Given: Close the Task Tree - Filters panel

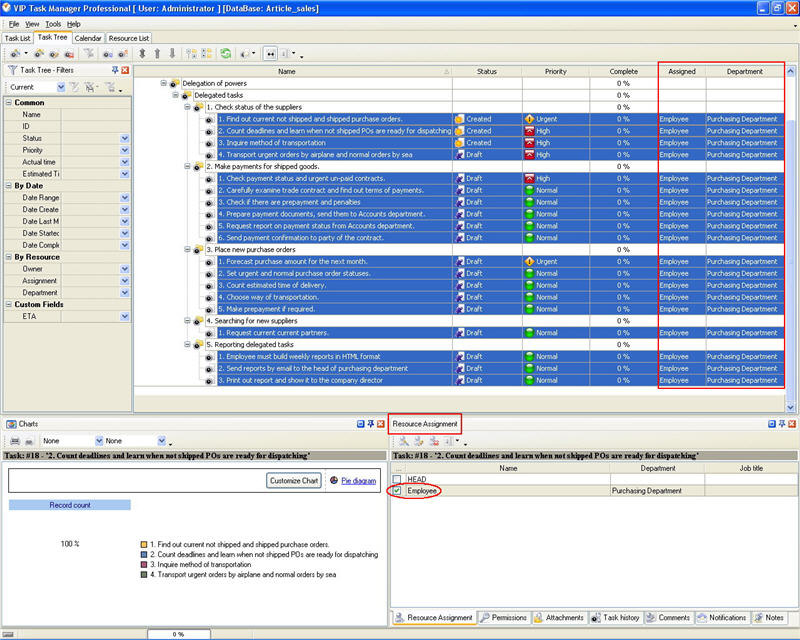Looking at the screenshot, I should [125, 70].
